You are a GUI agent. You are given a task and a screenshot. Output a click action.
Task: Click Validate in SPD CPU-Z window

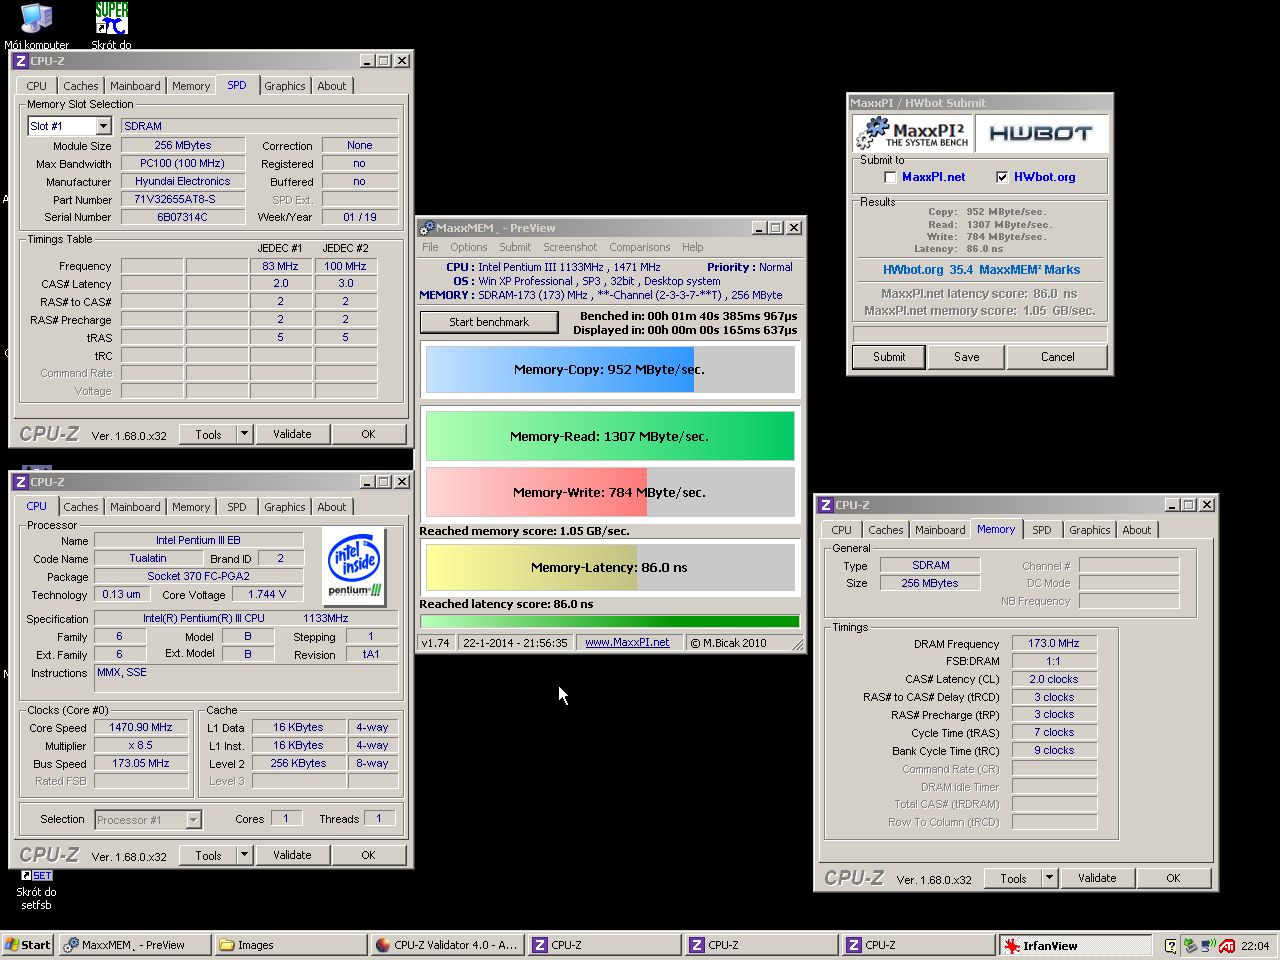click(x=292, y=434)
